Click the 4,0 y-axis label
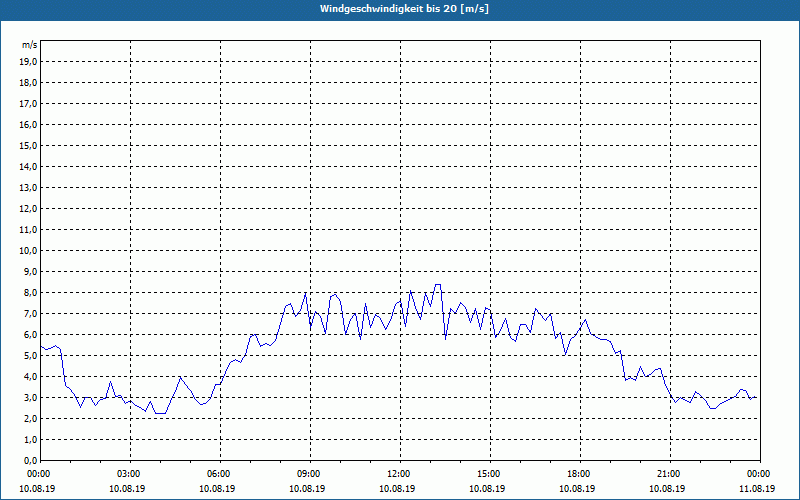800x500 pixels. click(30, 377)
